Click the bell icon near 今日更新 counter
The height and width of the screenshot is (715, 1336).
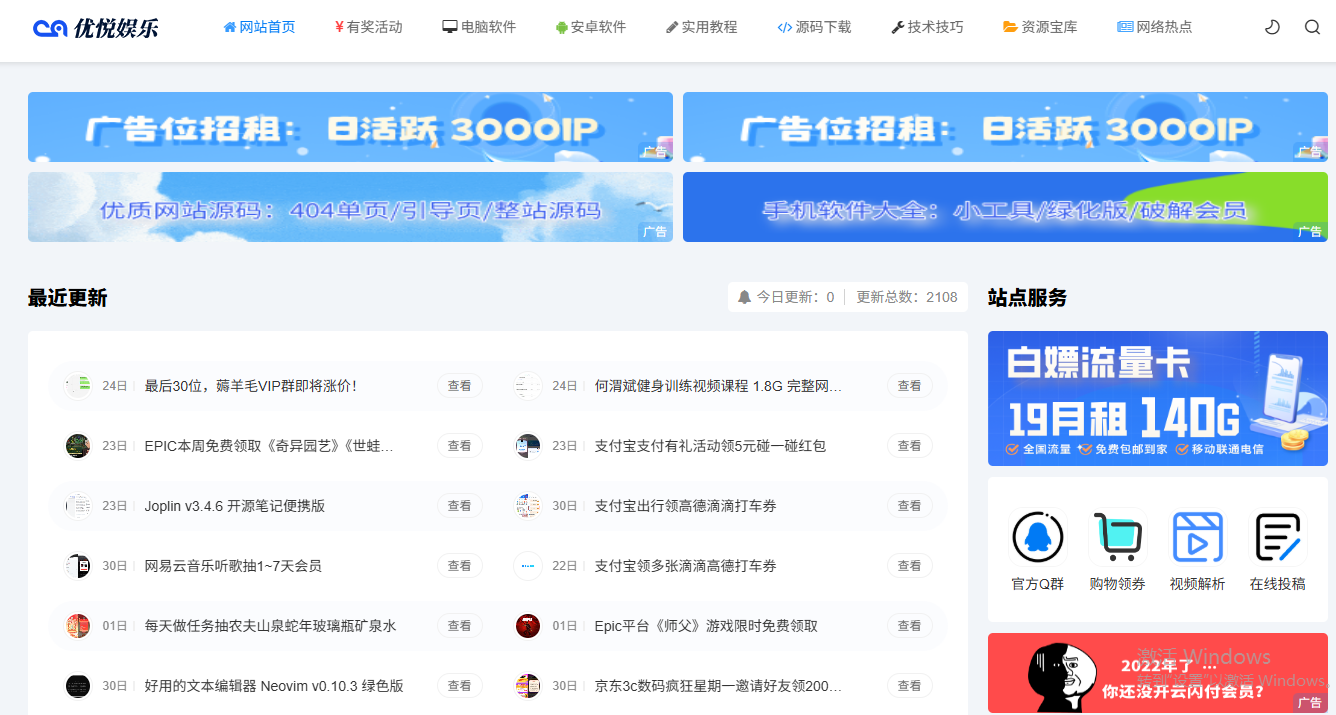click(x=744, y=296)
